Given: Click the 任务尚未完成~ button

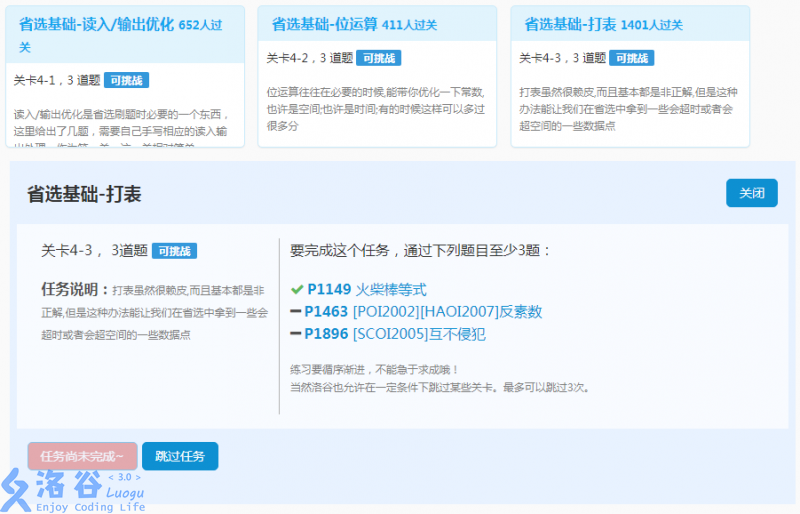Looking at the screenshot, I should pyautogui.click(x=83, y=456).
